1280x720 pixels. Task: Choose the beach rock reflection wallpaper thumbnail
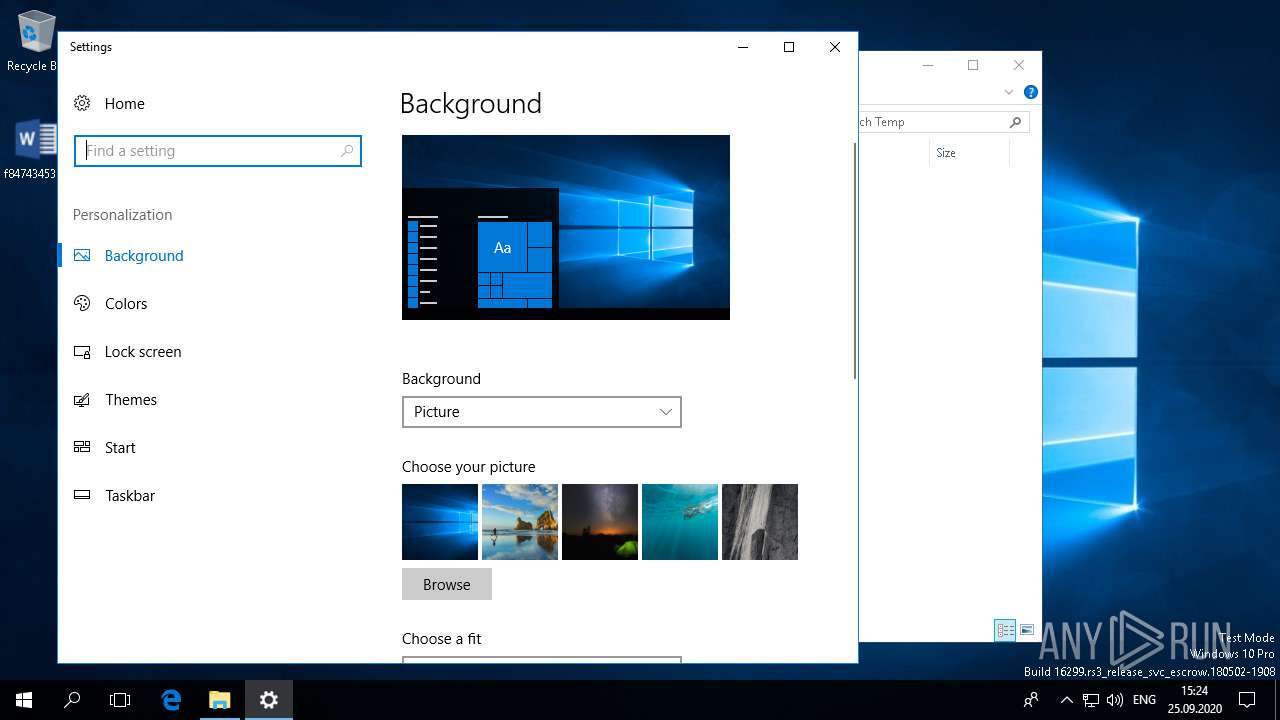(520, 522)
